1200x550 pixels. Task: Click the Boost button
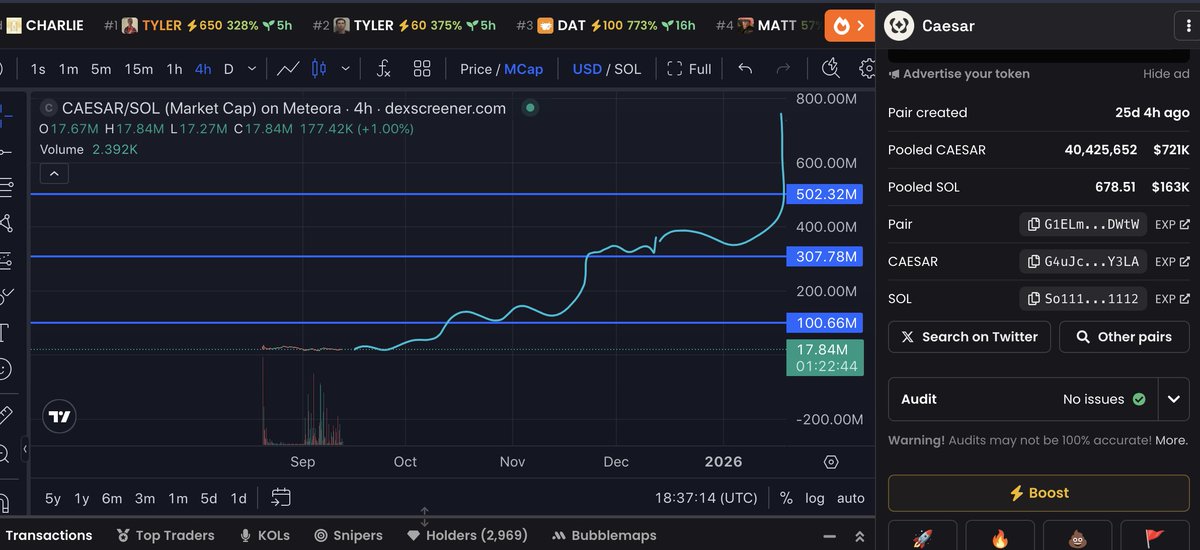coord(1038,493)
